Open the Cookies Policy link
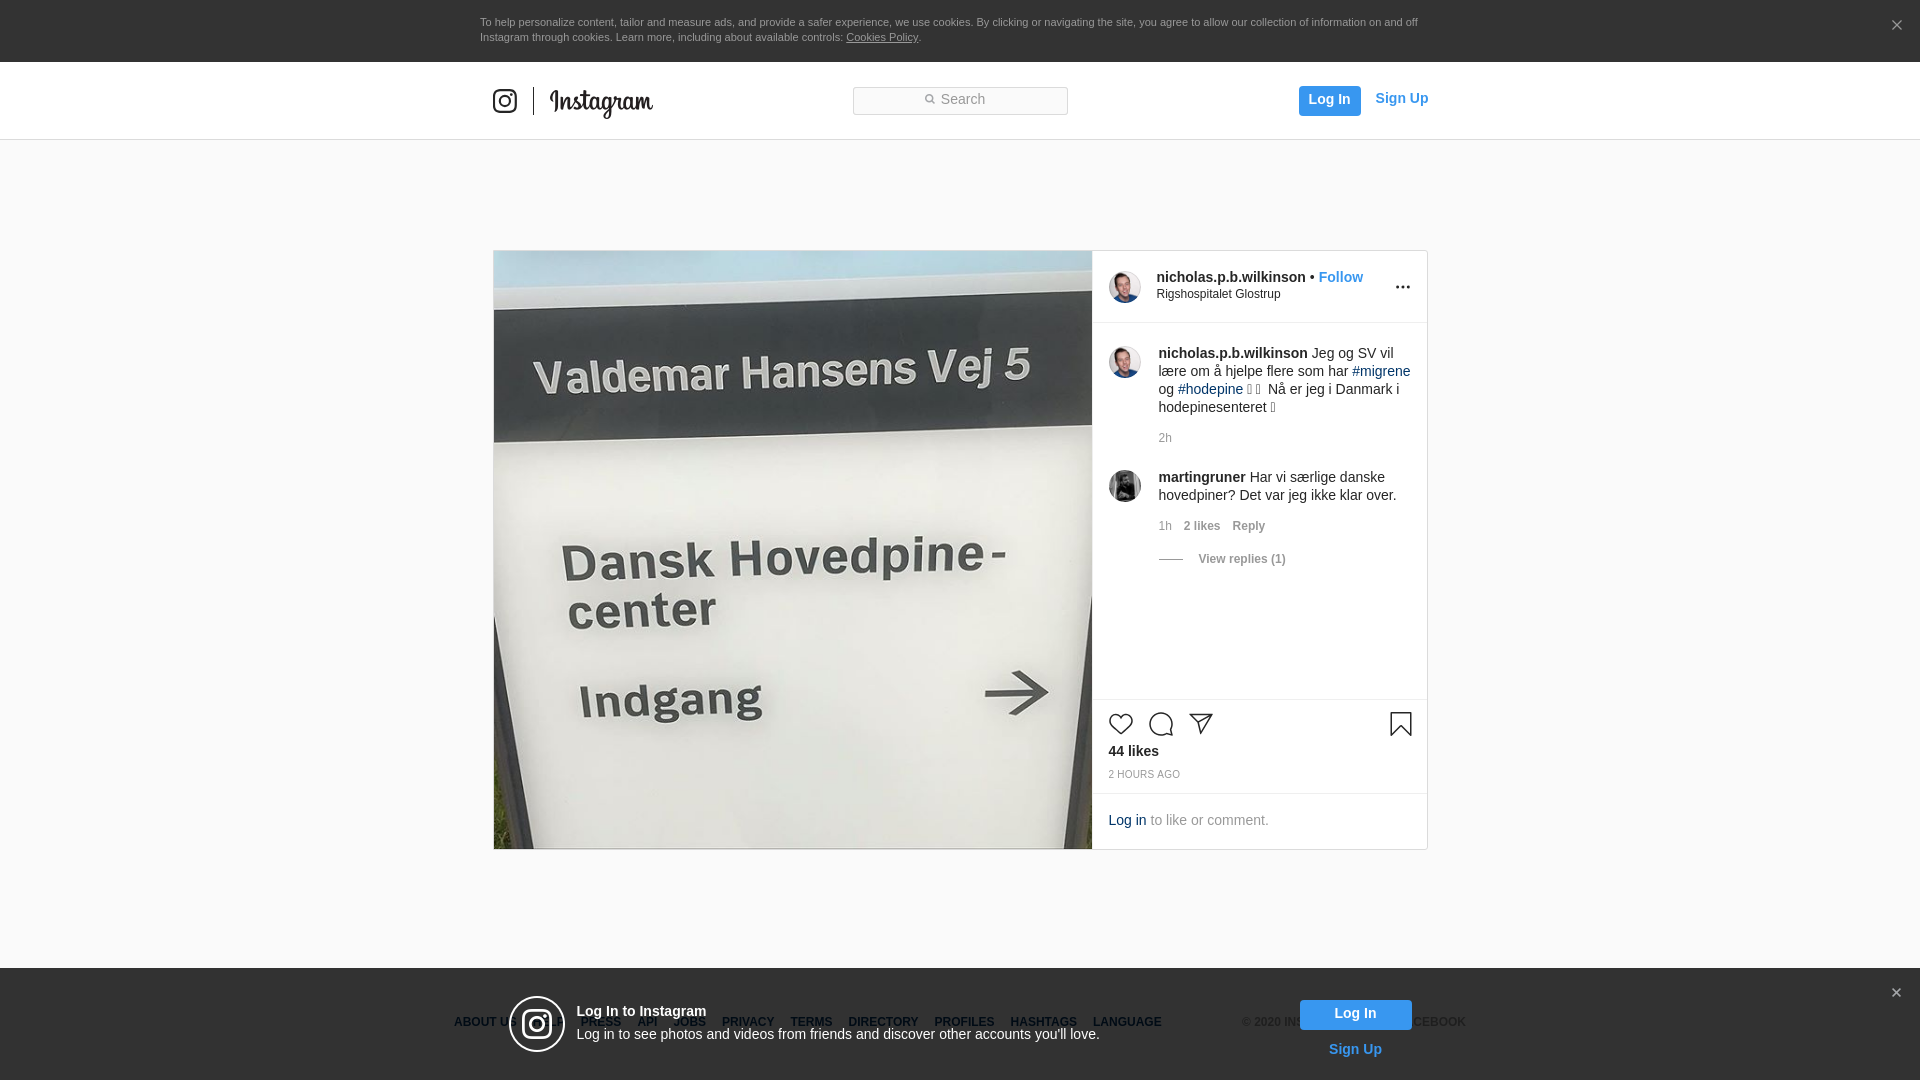Image resolution: width=1920 pixels, height=1080 pixels. click(x=882, y=37)
